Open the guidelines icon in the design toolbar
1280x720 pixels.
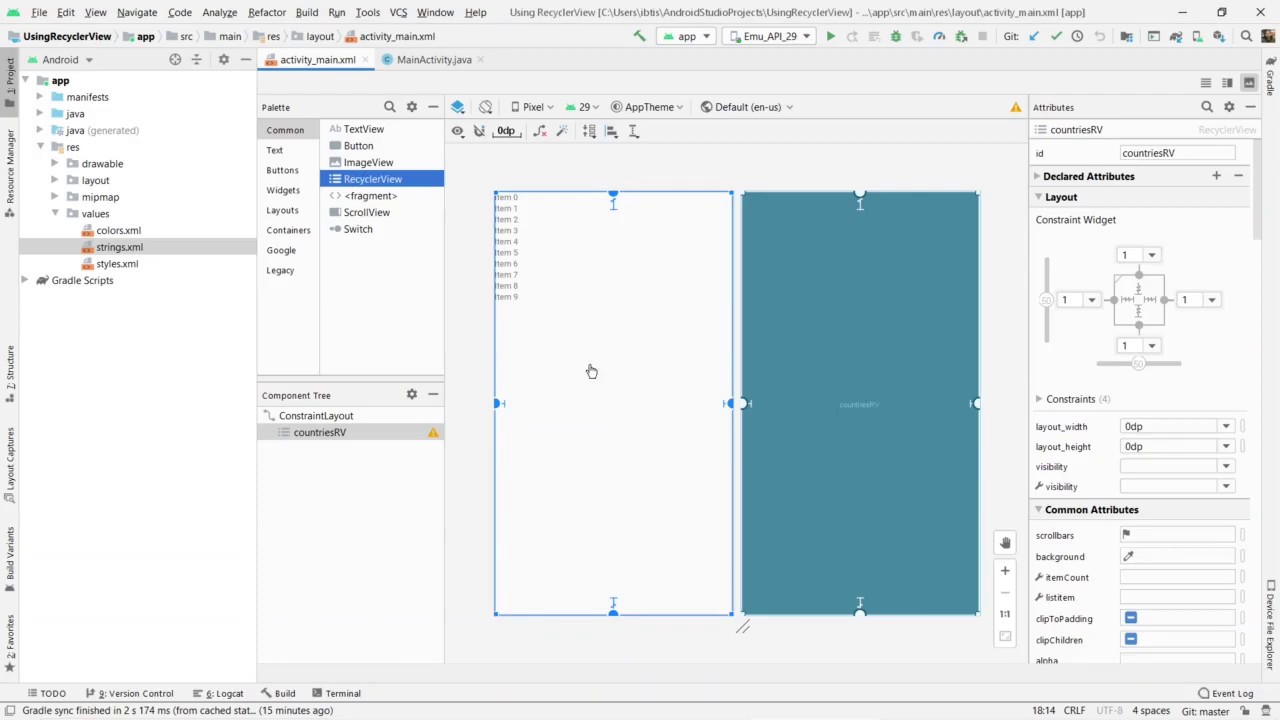tap(633, 131)
